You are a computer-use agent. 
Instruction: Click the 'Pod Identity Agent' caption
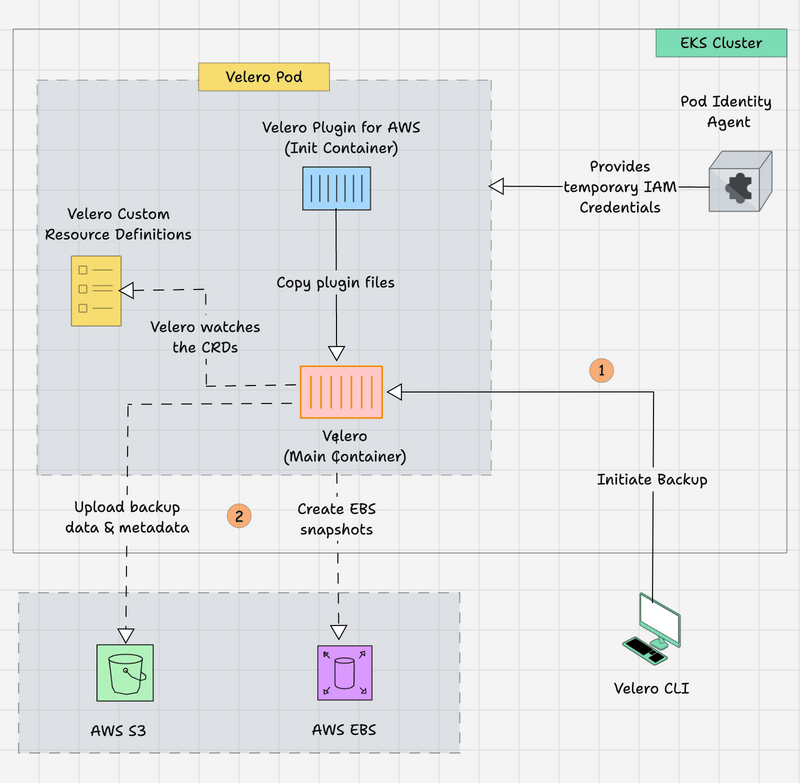click(x=726, y=112)
